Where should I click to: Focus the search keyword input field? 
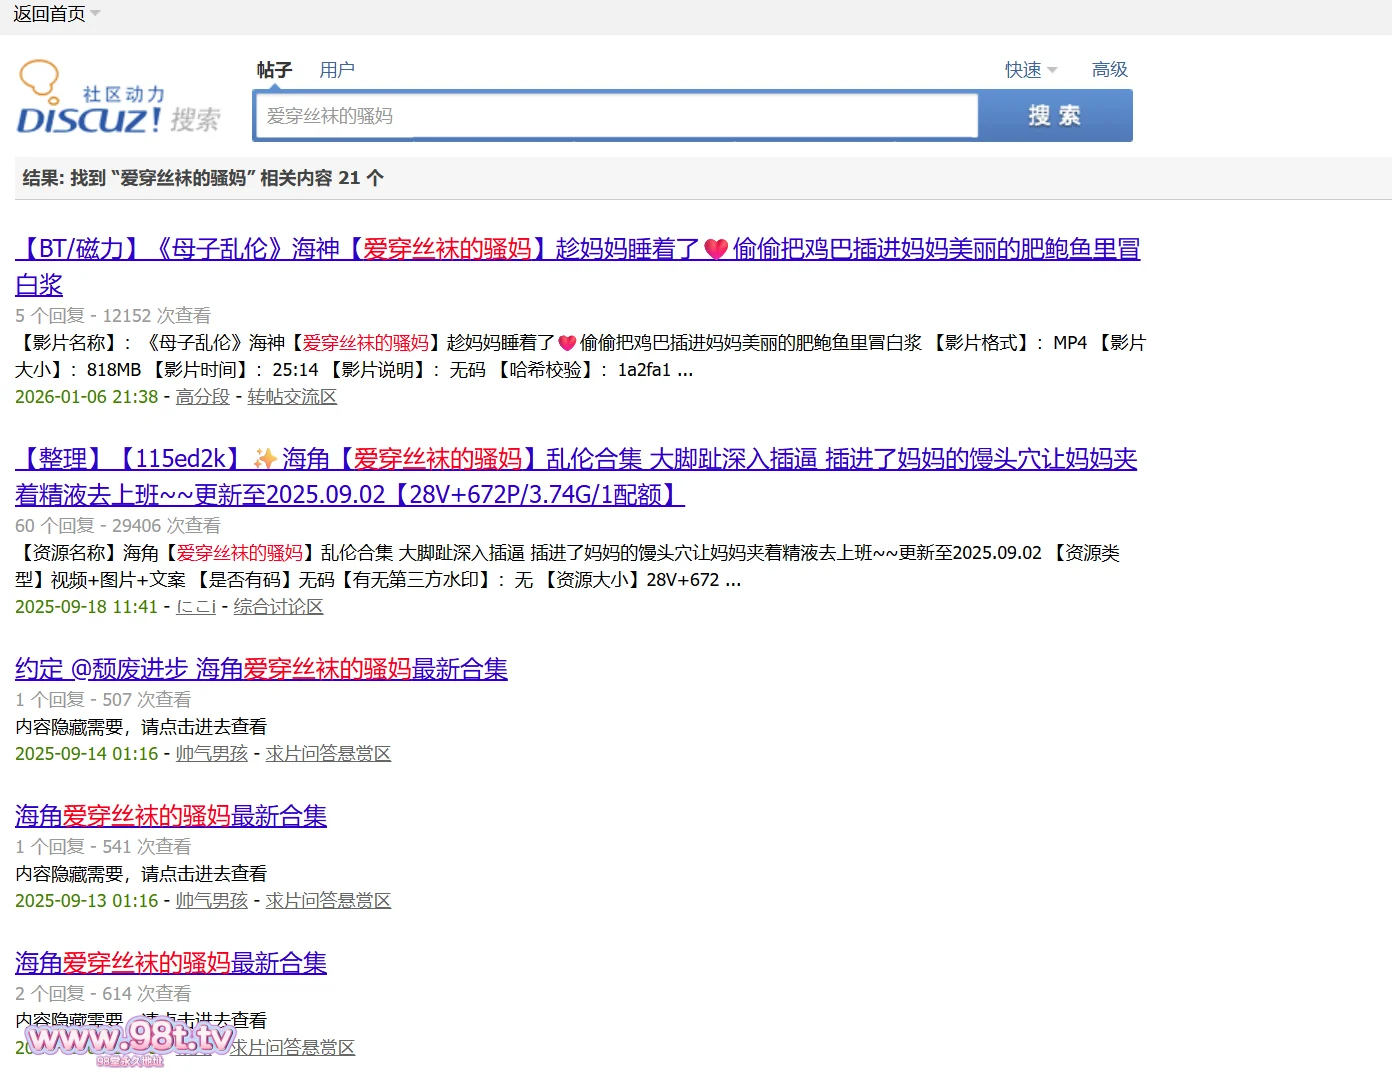(615, 116)
